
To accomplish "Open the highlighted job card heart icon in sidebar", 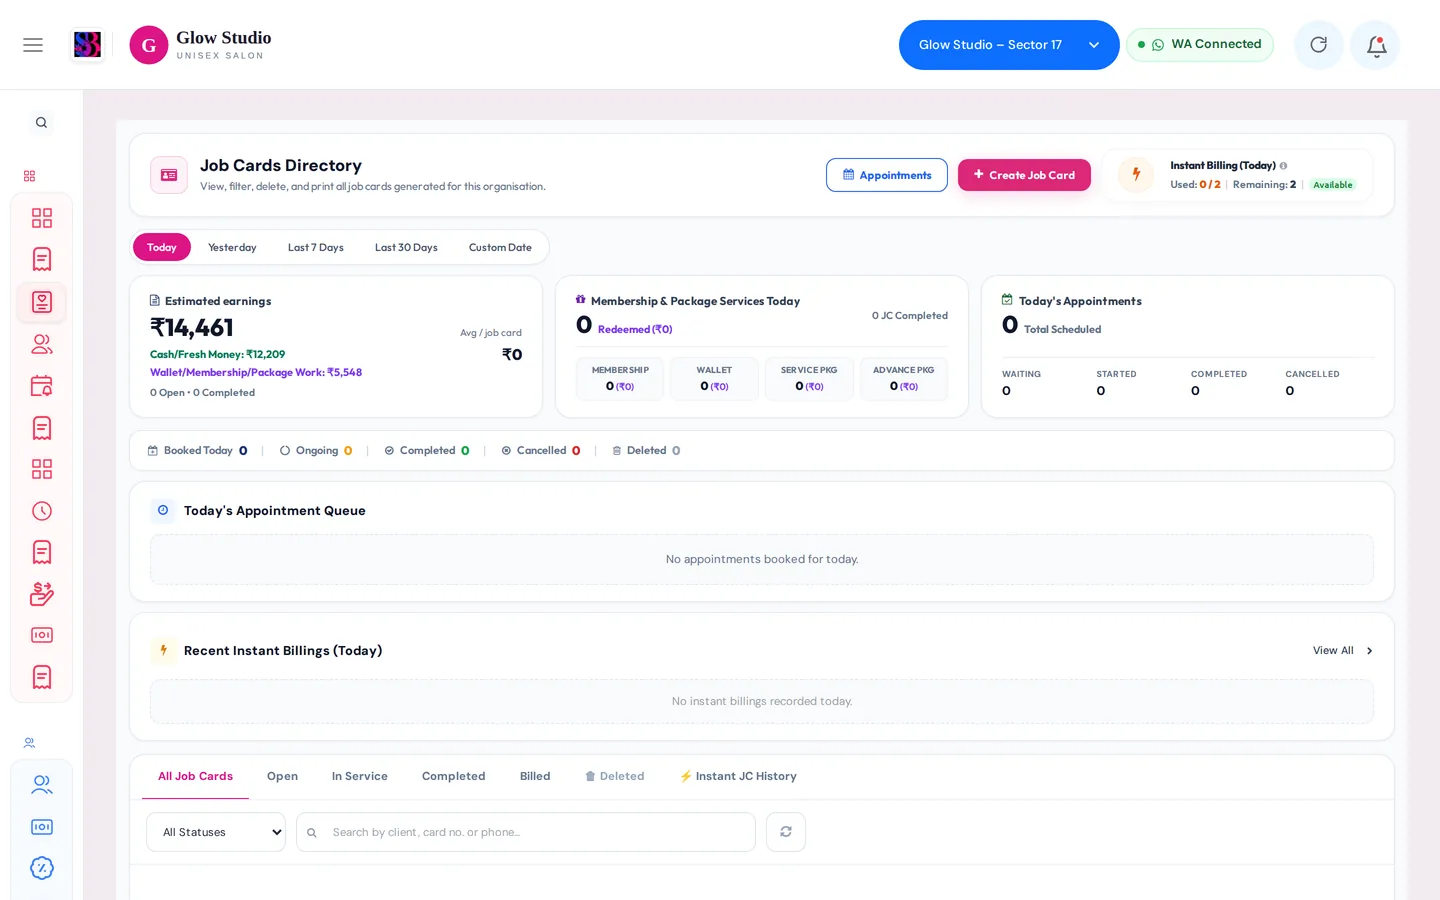I will coord(42,302).
